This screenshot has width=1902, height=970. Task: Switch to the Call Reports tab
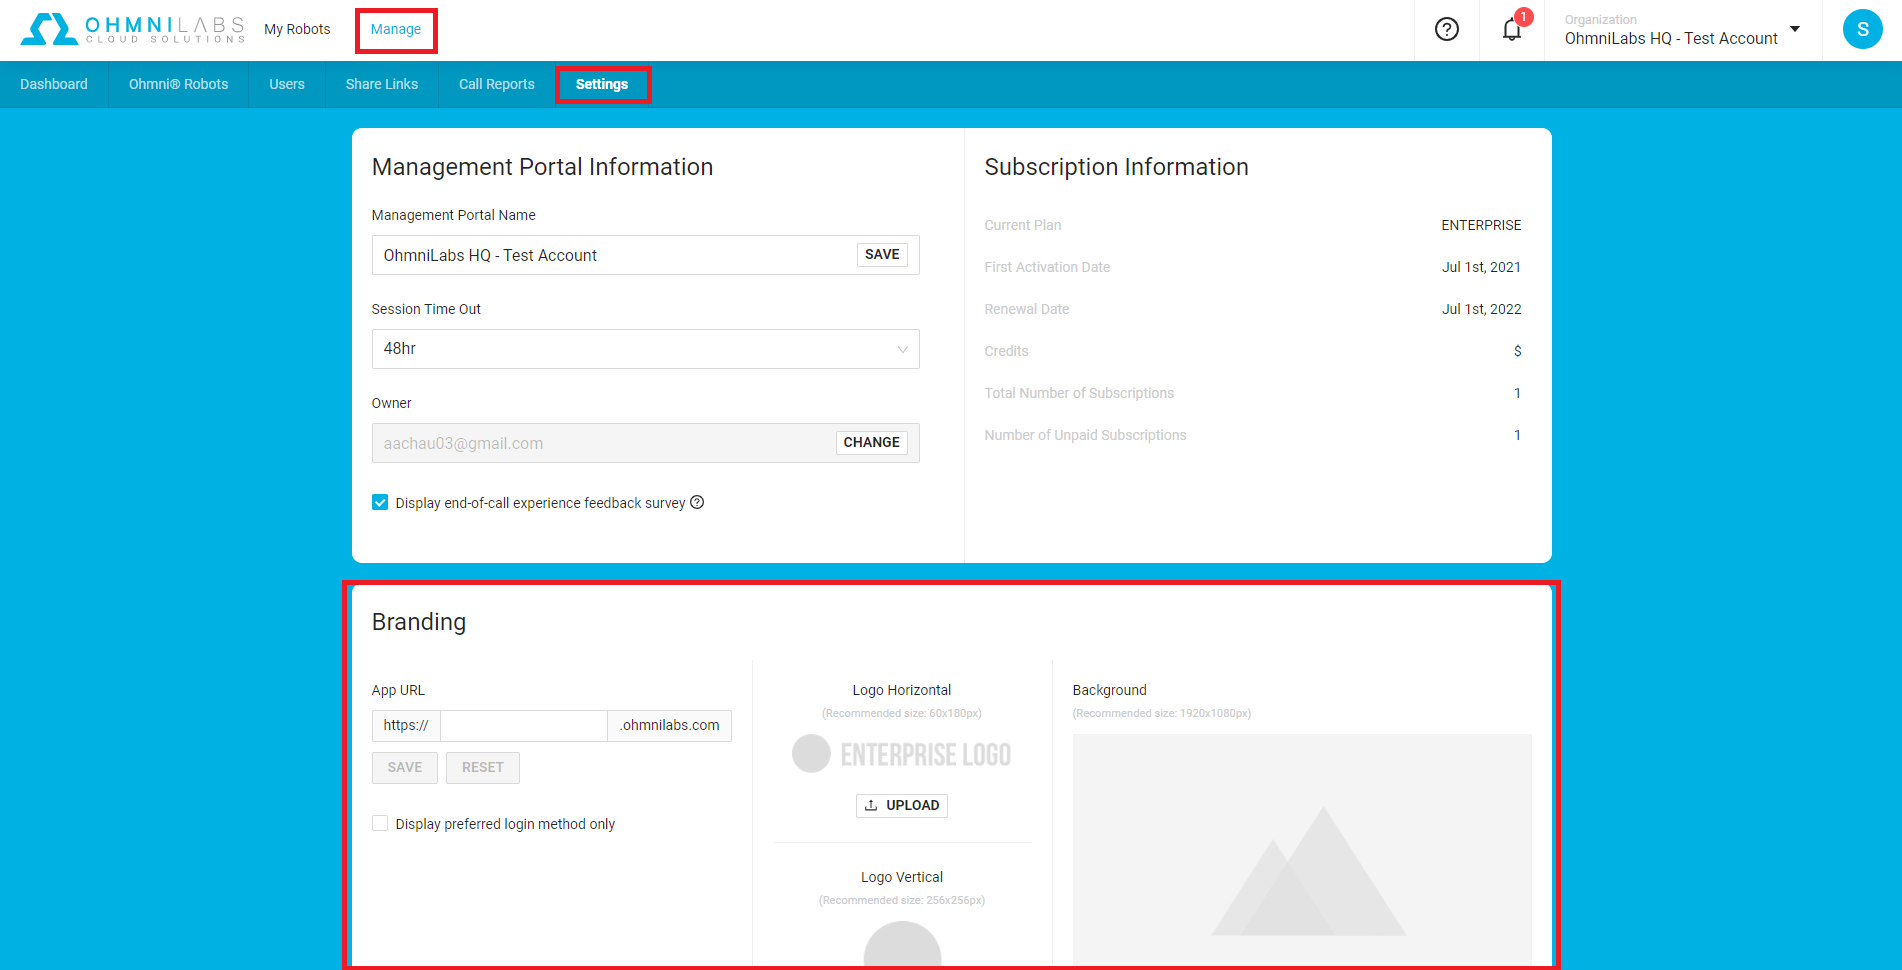tap(496, 85)
